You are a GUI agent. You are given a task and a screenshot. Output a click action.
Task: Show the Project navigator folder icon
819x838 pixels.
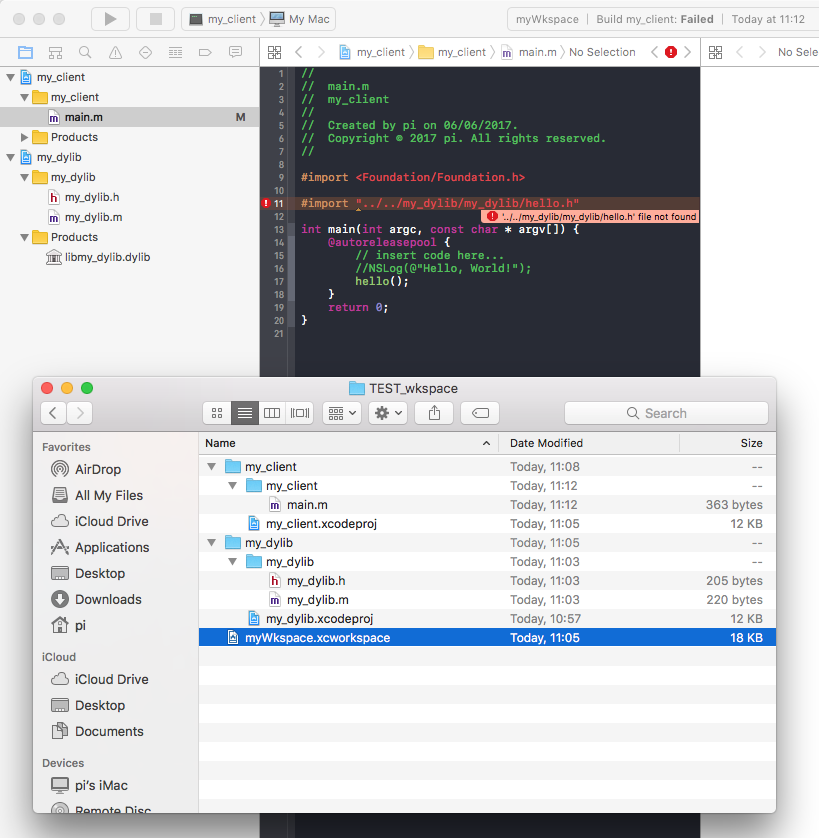pos(25,52)
